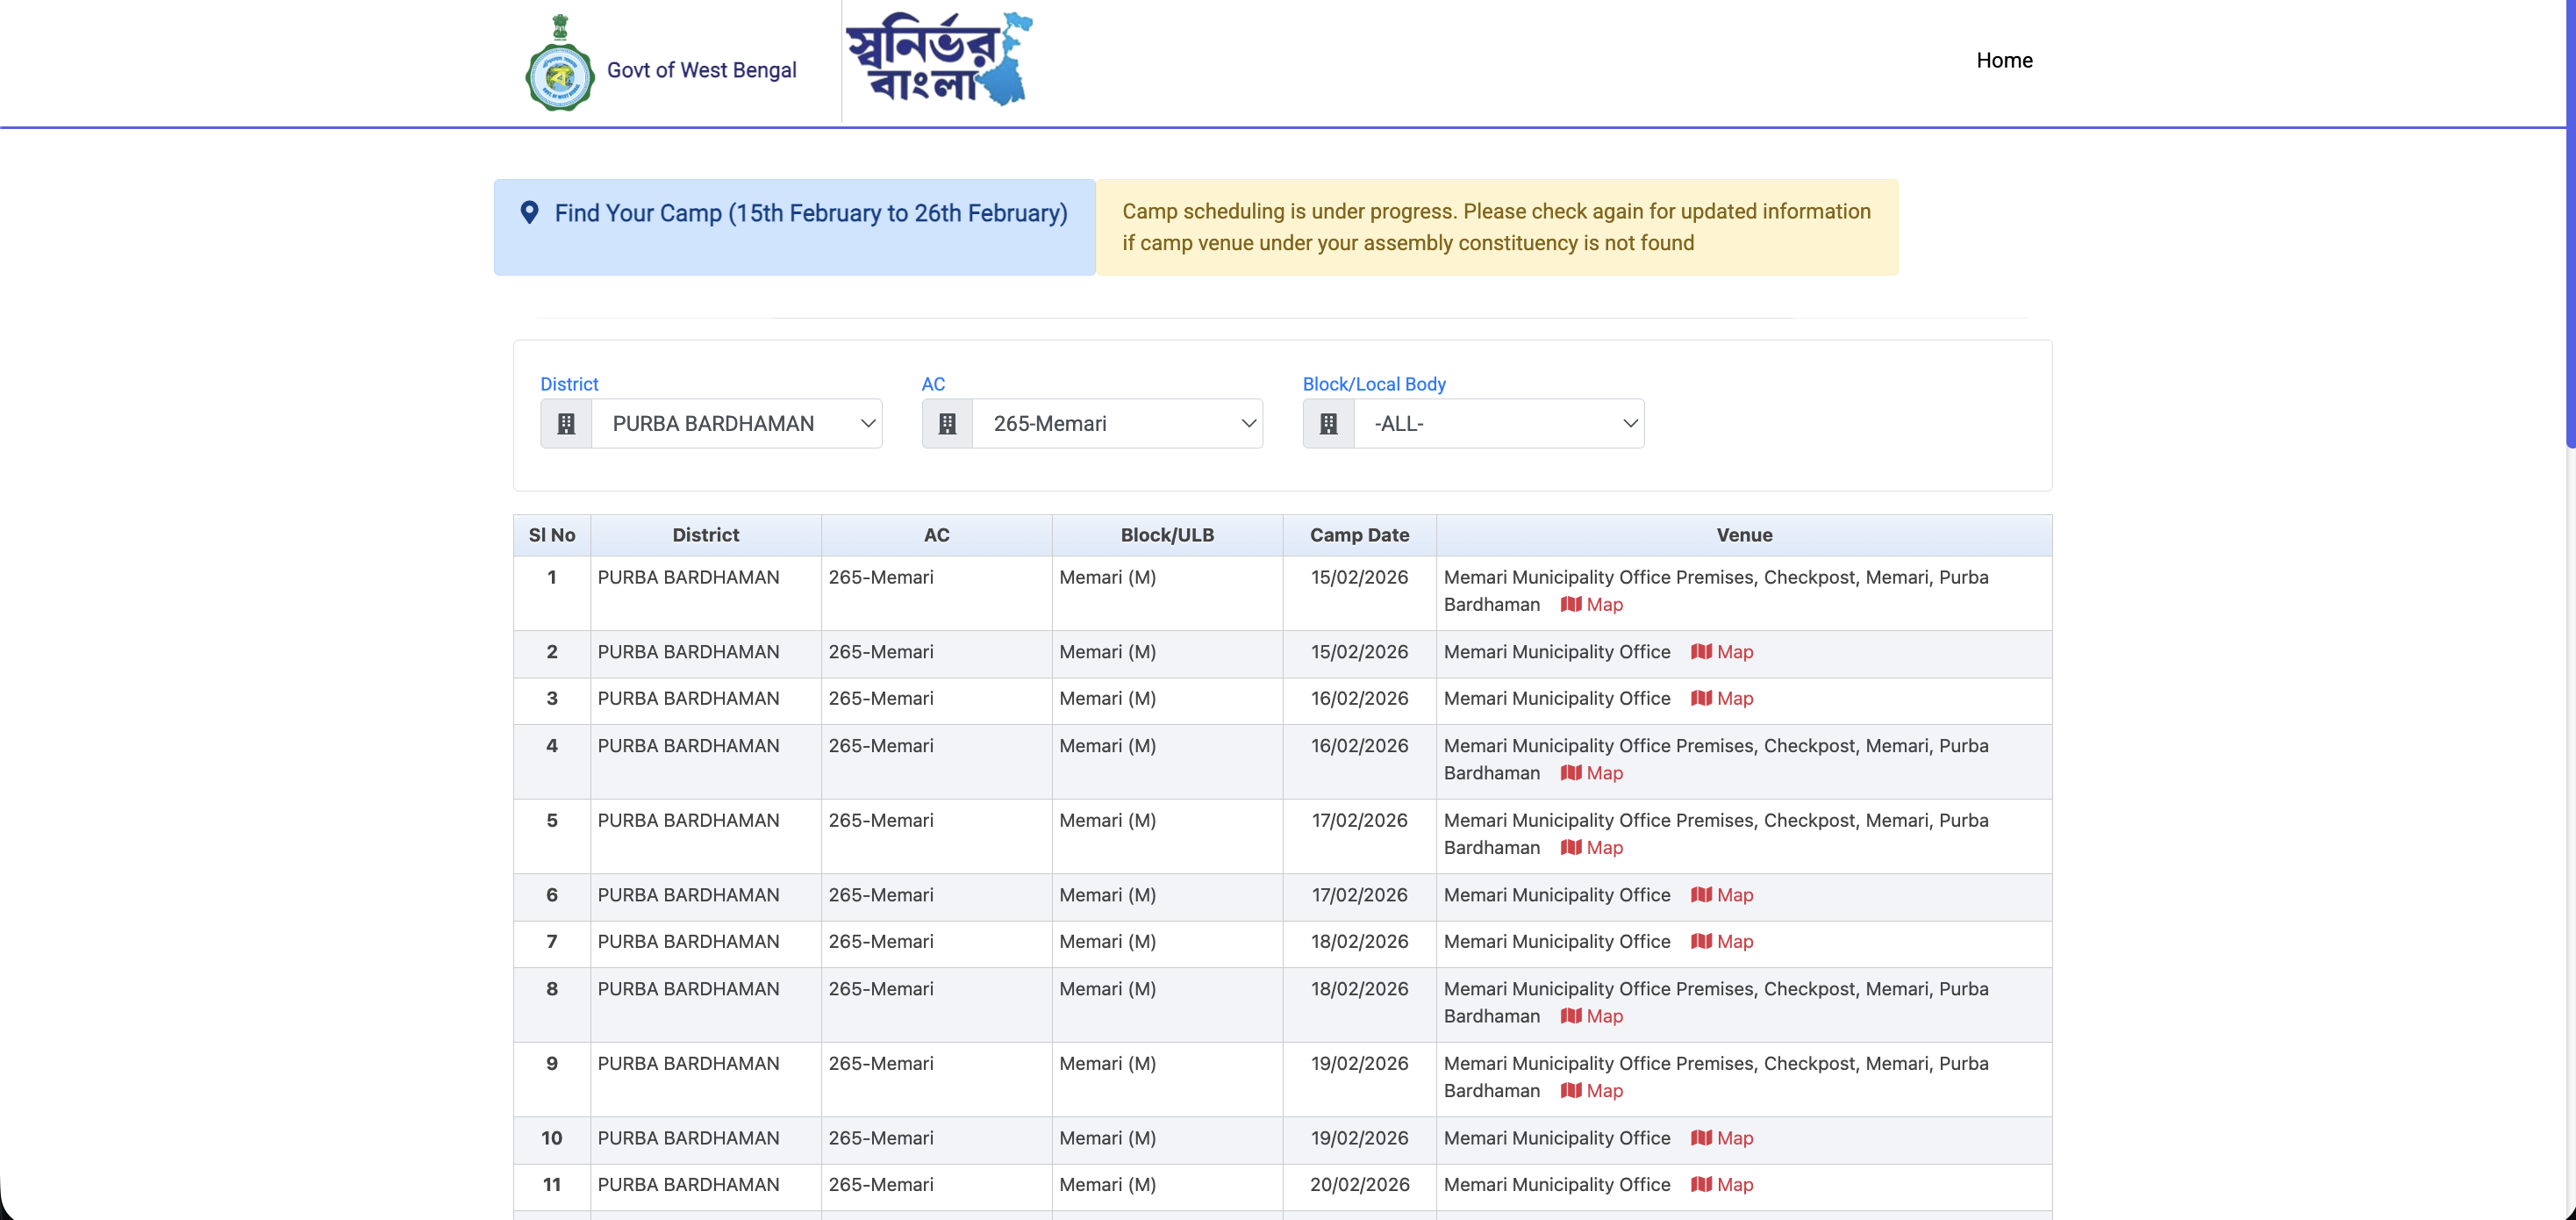Click the building icon beside the District dropdown

[x=566, y=424]
